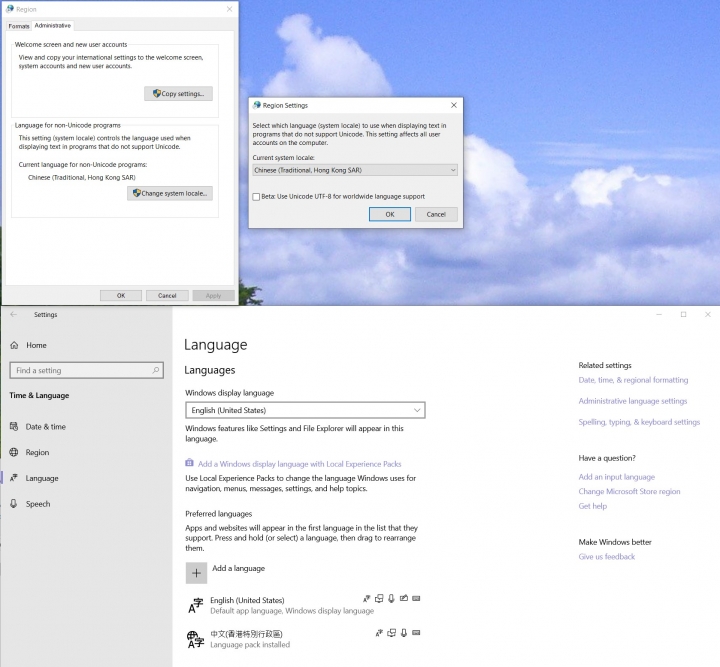Click the Local Experience Packs store icon
This screenshot has width=720, height=667.
click(x=189, y=462)
